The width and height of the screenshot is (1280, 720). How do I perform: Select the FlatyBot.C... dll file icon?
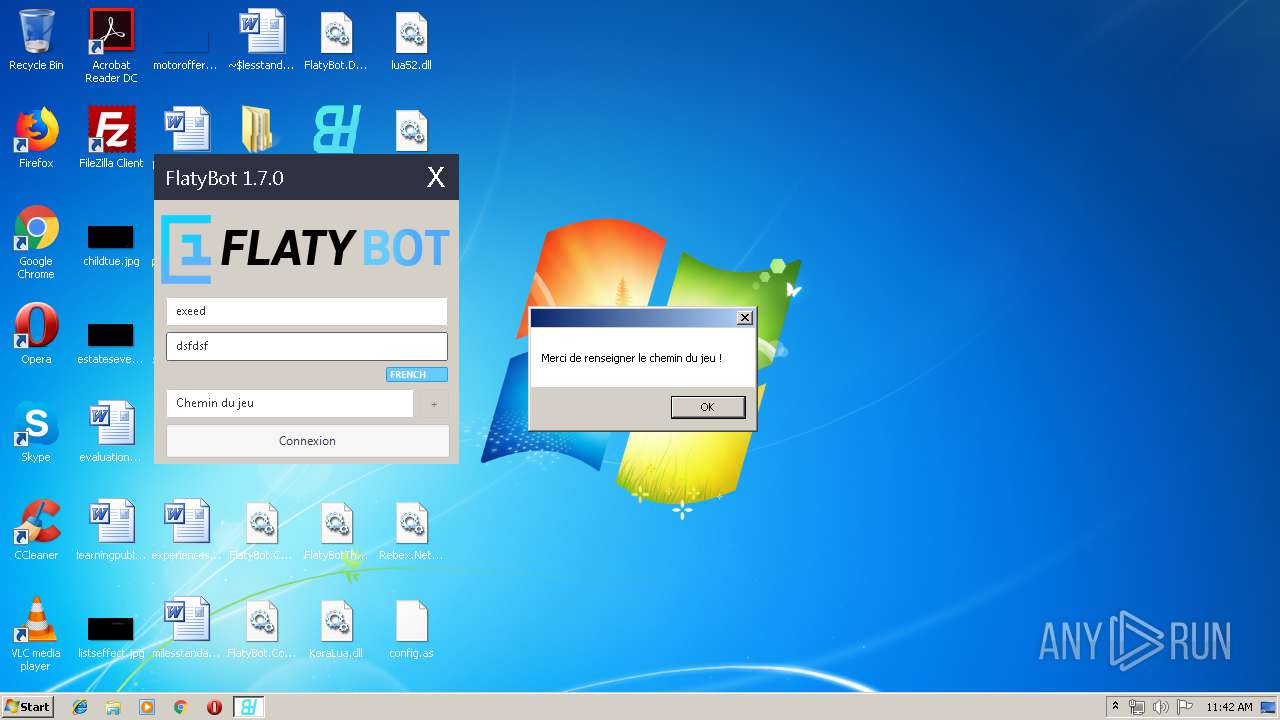pos(261,530)
